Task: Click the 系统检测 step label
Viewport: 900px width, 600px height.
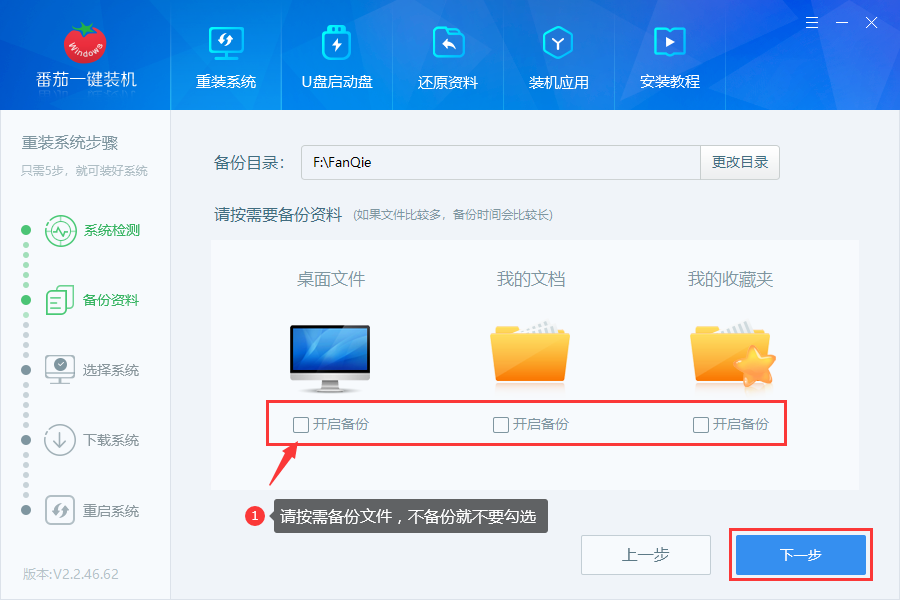Action: click(112, 231)
